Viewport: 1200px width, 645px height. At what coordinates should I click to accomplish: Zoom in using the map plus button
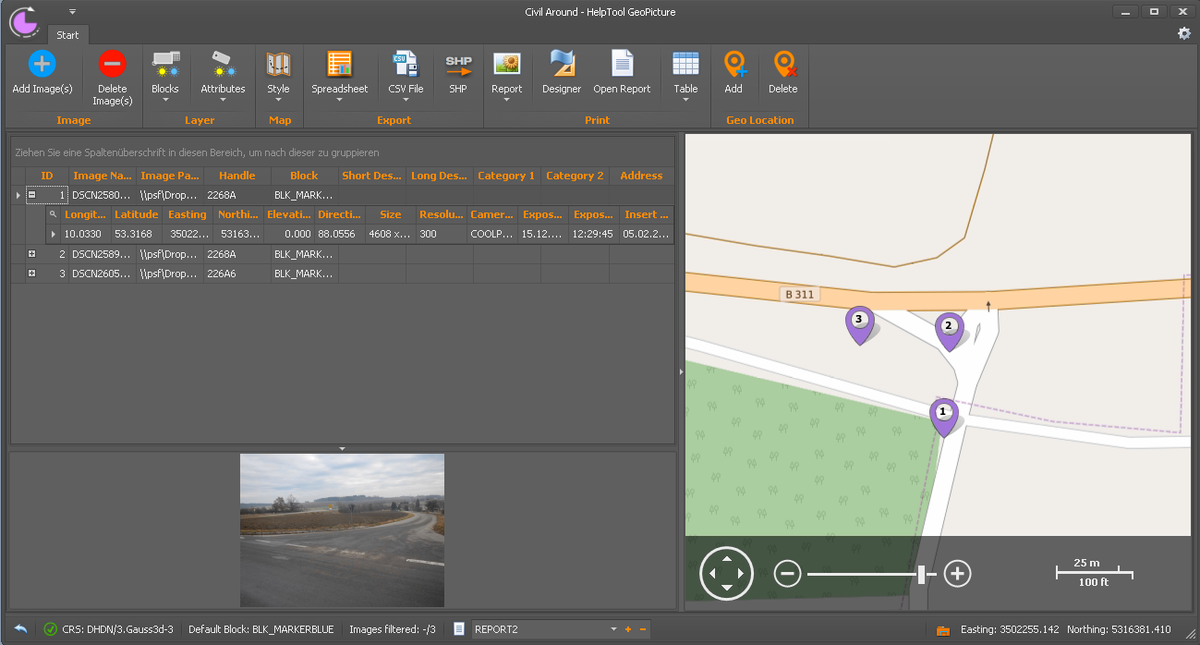(957, 573)
